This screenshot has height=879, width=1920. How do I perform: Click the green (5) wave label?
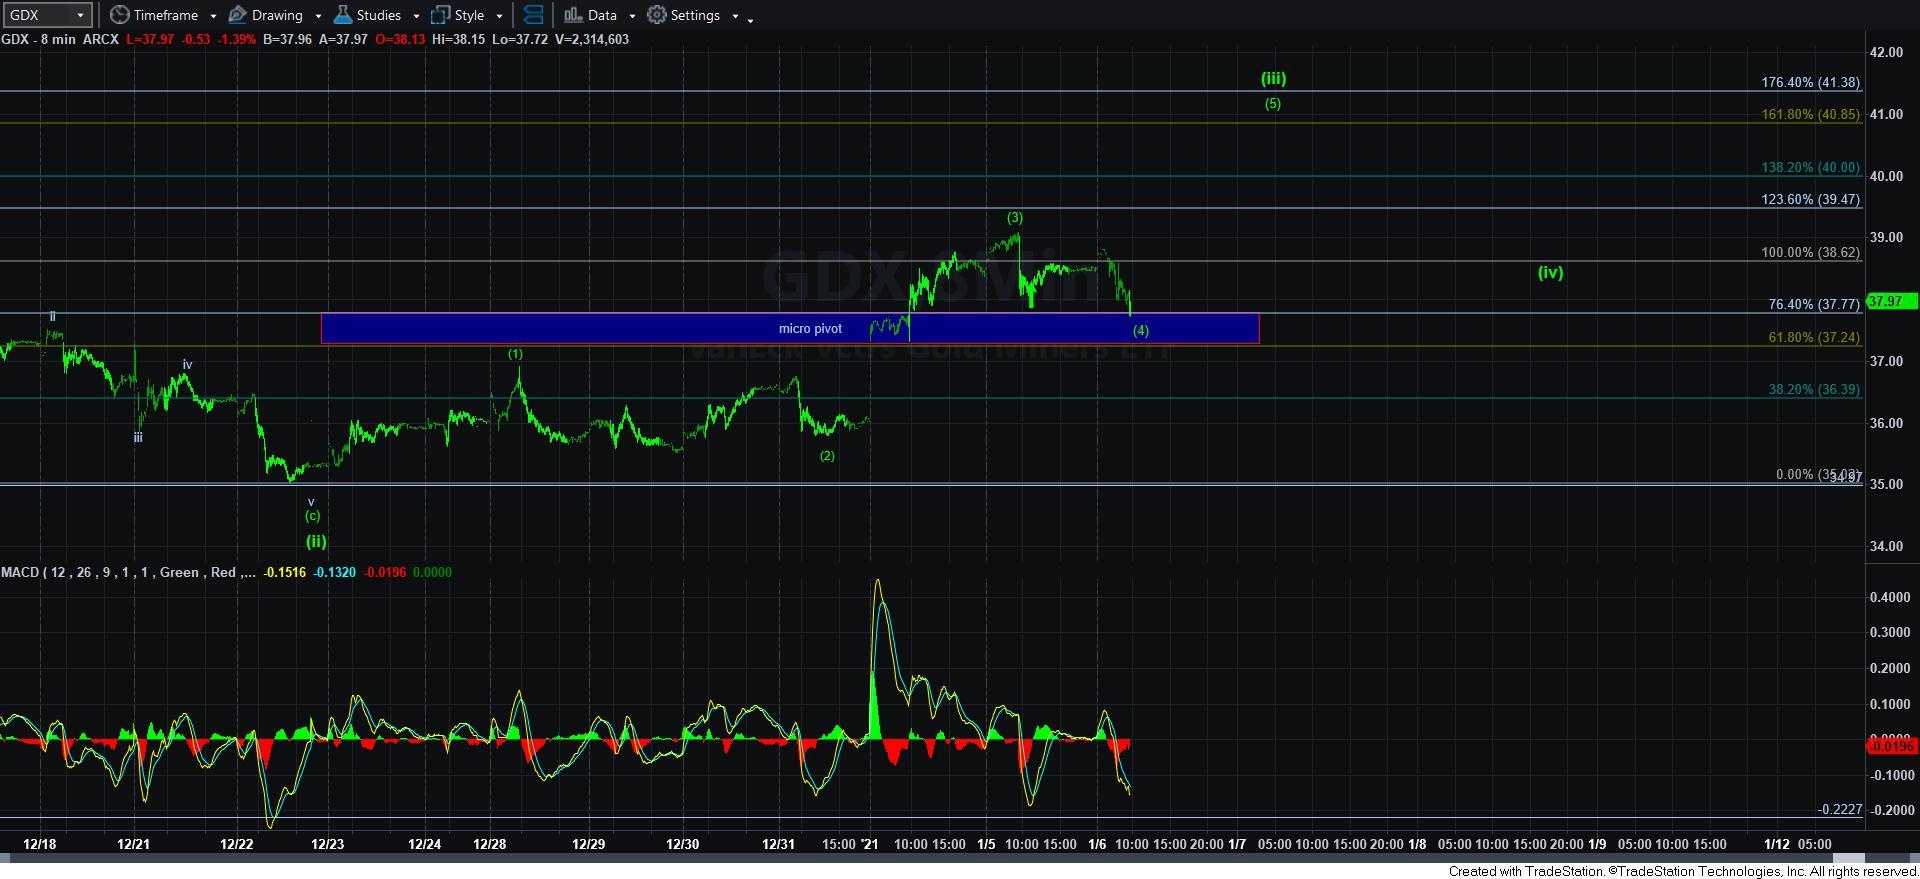point(1272,104)
